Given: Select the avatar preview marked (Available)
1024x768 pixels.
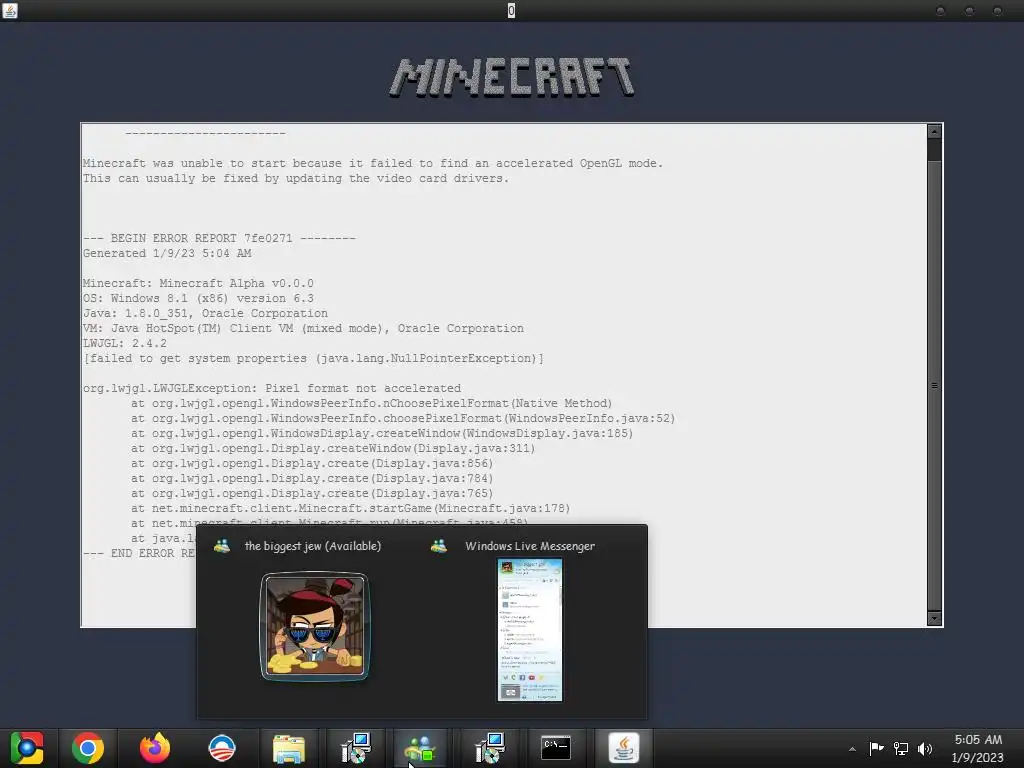Looking at the screenshot, I should tap(315, 627).
